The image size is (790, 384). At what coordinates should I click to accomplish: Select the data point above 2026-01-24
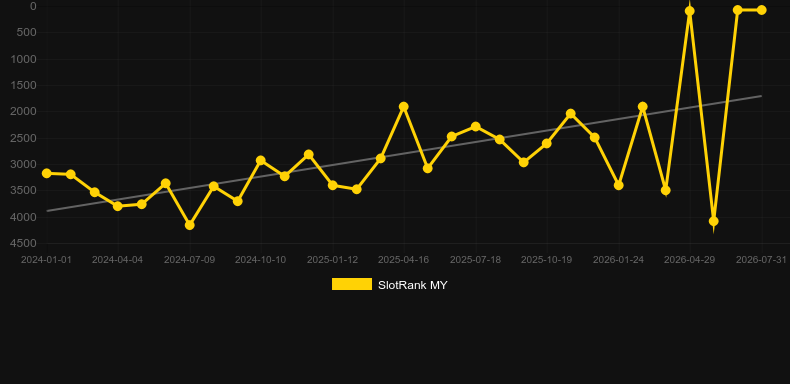pos(619,185)
